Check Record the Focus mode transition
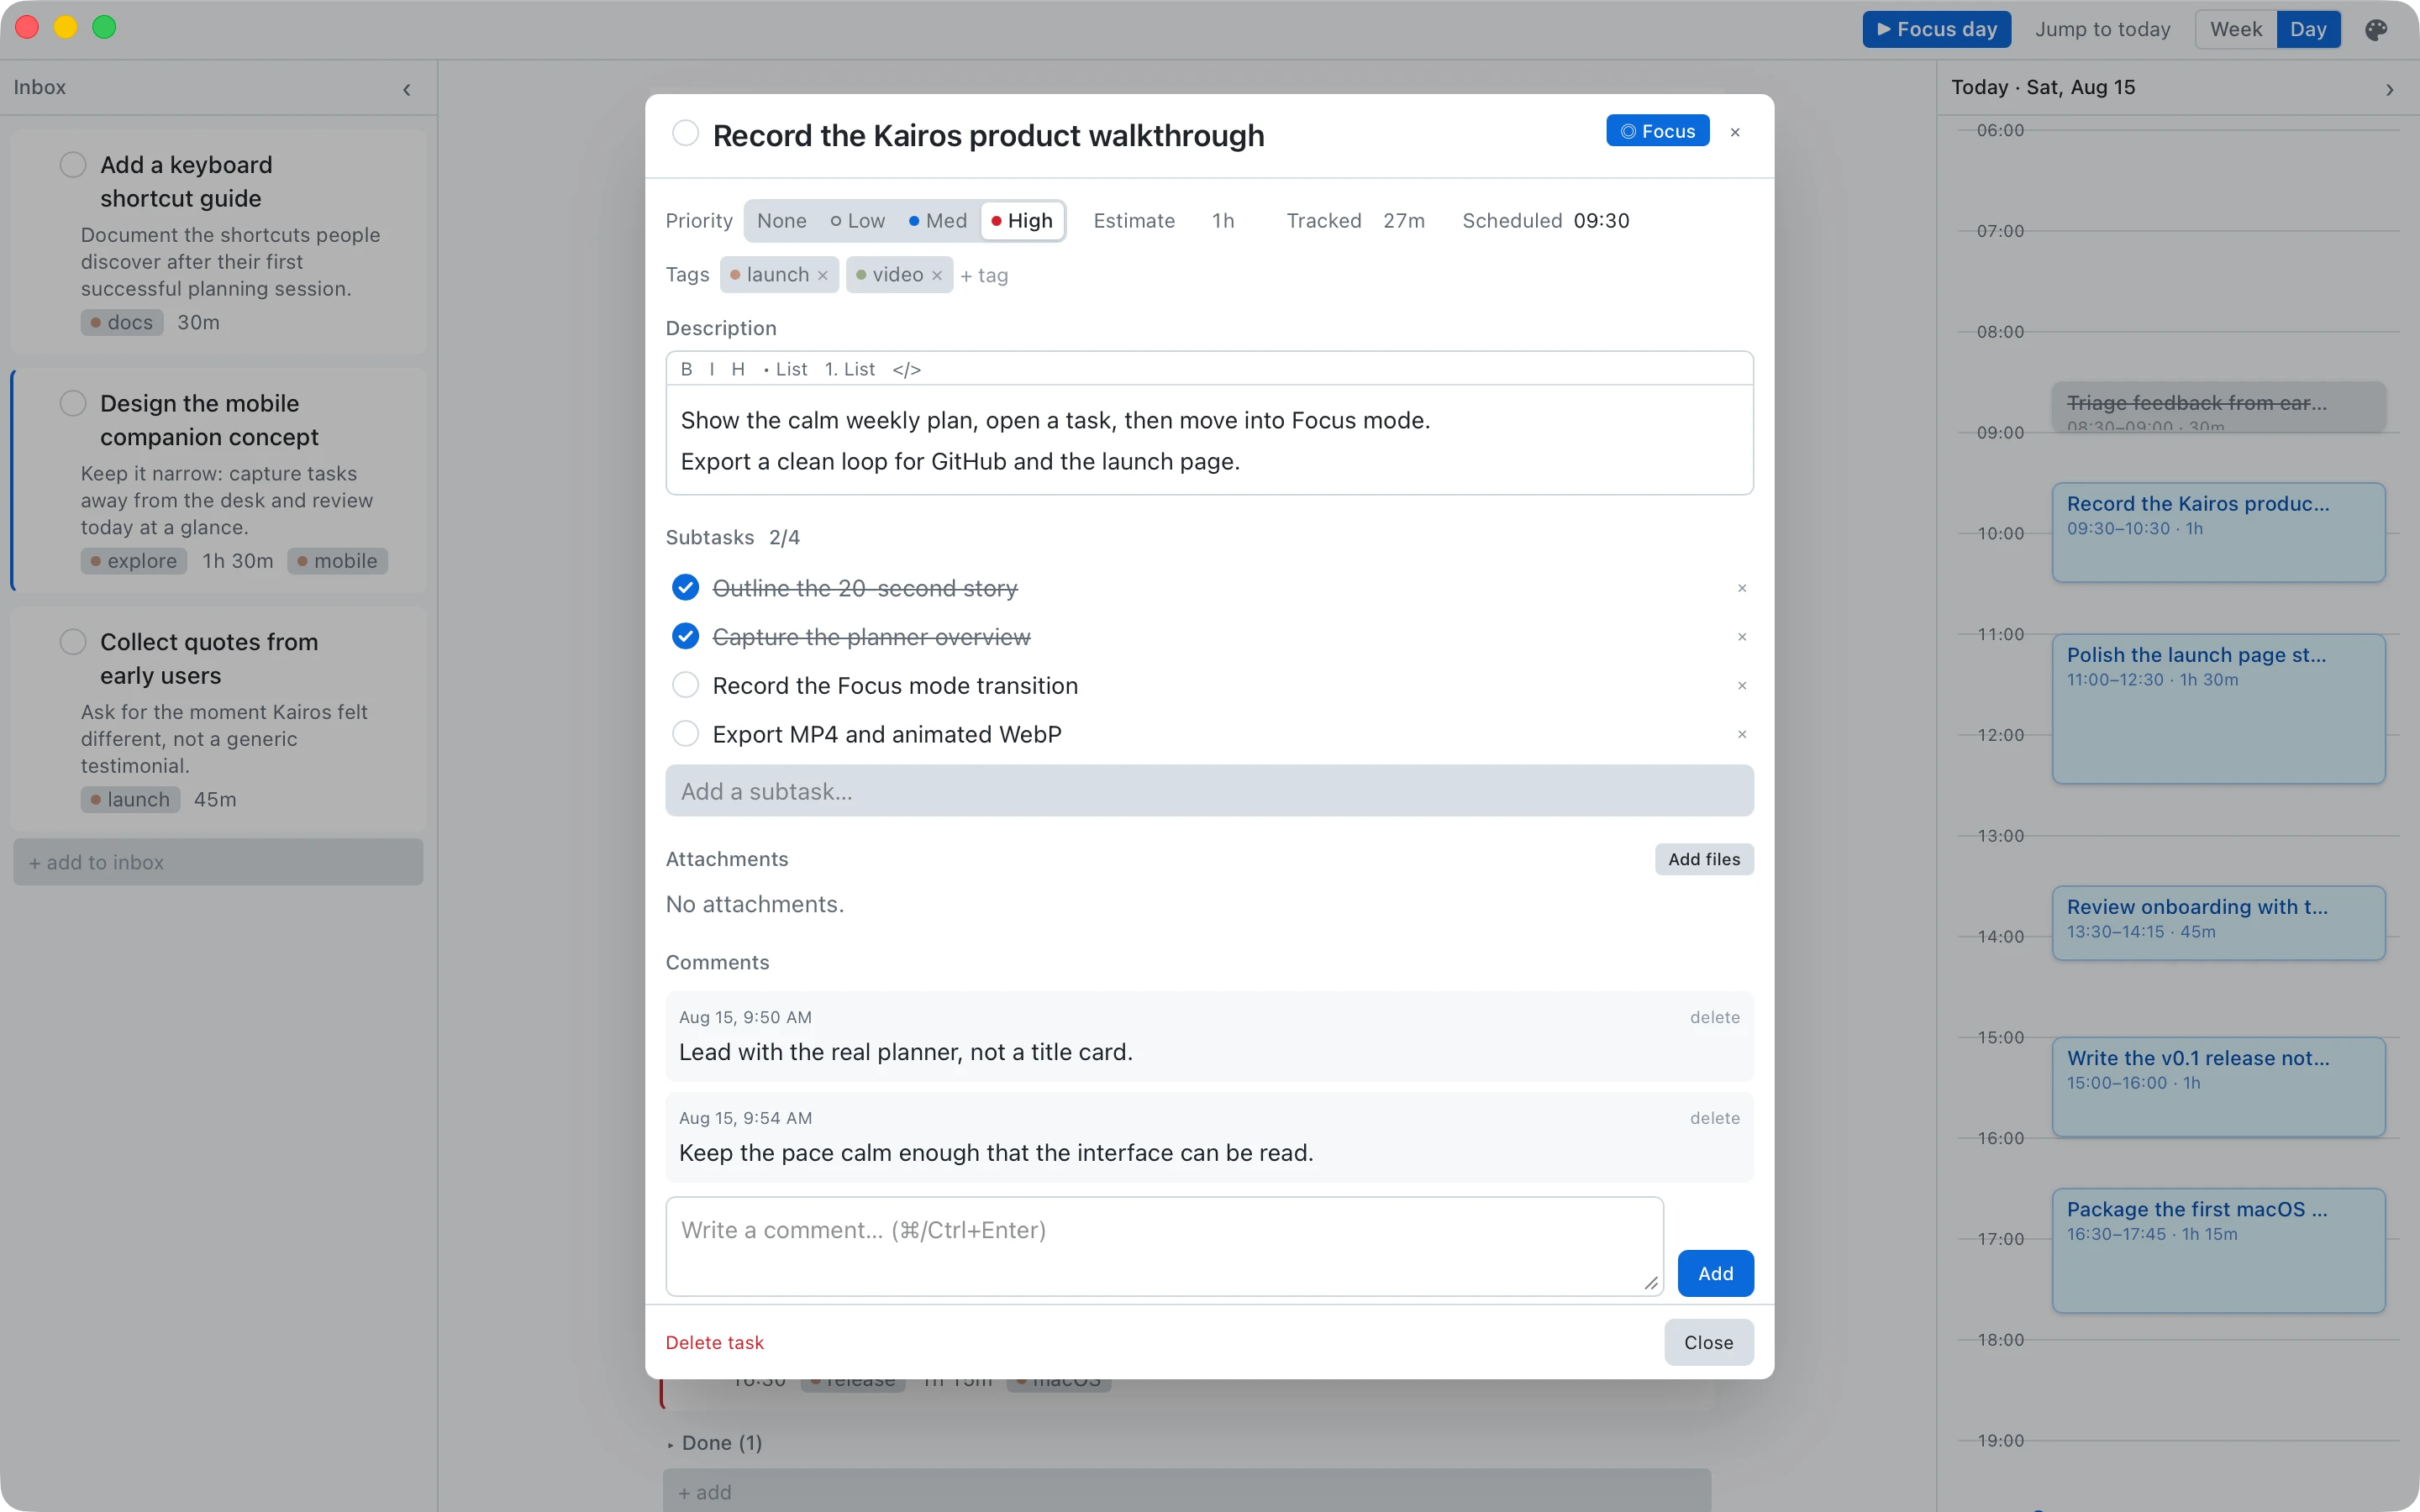2420x1512 pixels. coord(685,685)
